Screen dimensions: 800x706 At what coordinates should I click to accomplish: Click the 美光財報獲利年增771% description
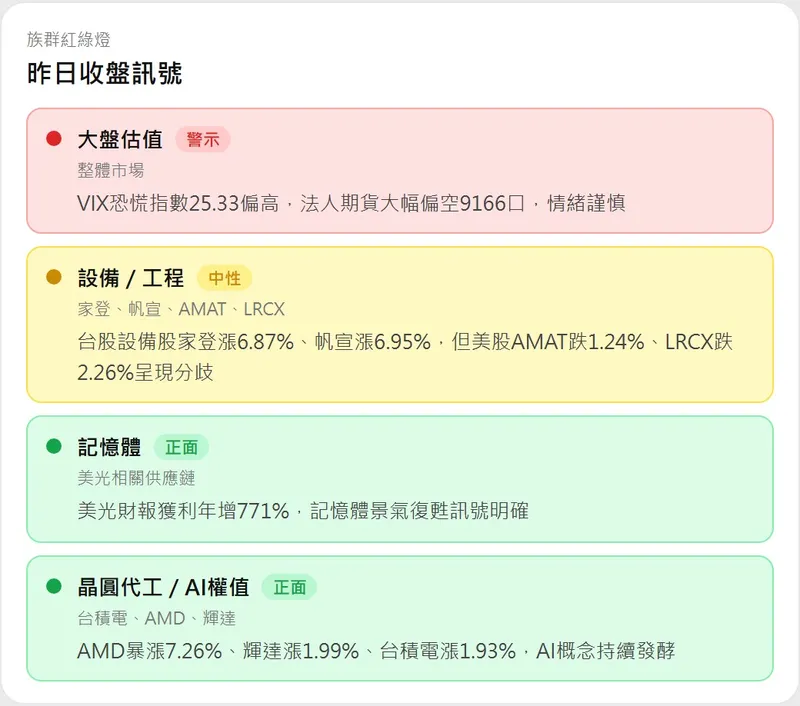tap(302, 511)
